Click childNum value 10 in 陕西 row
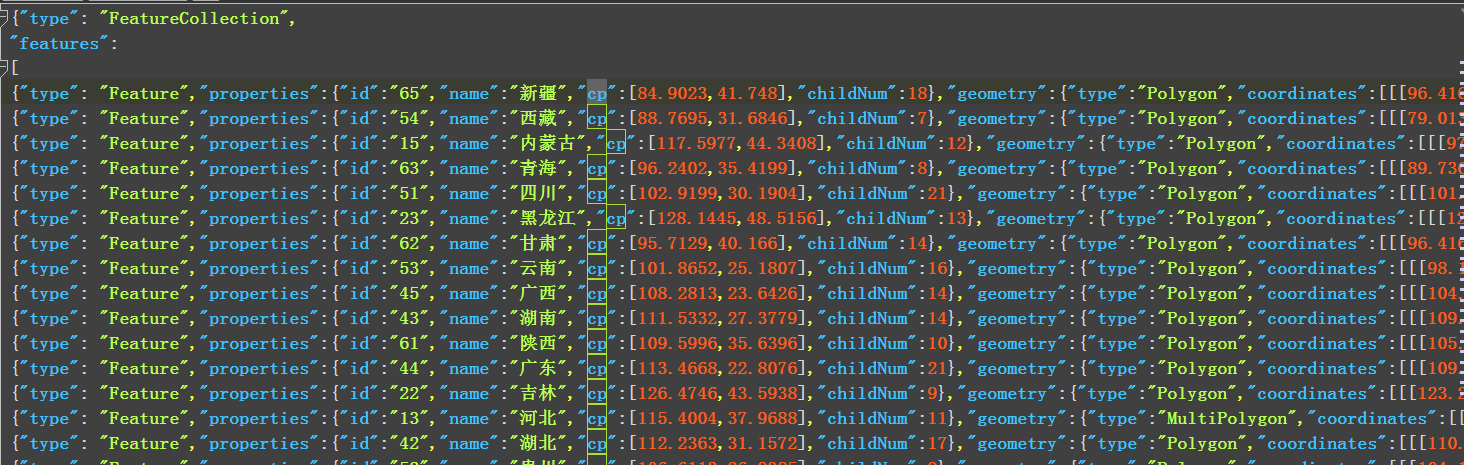1464x465 pixels. [x=937, y=343]
